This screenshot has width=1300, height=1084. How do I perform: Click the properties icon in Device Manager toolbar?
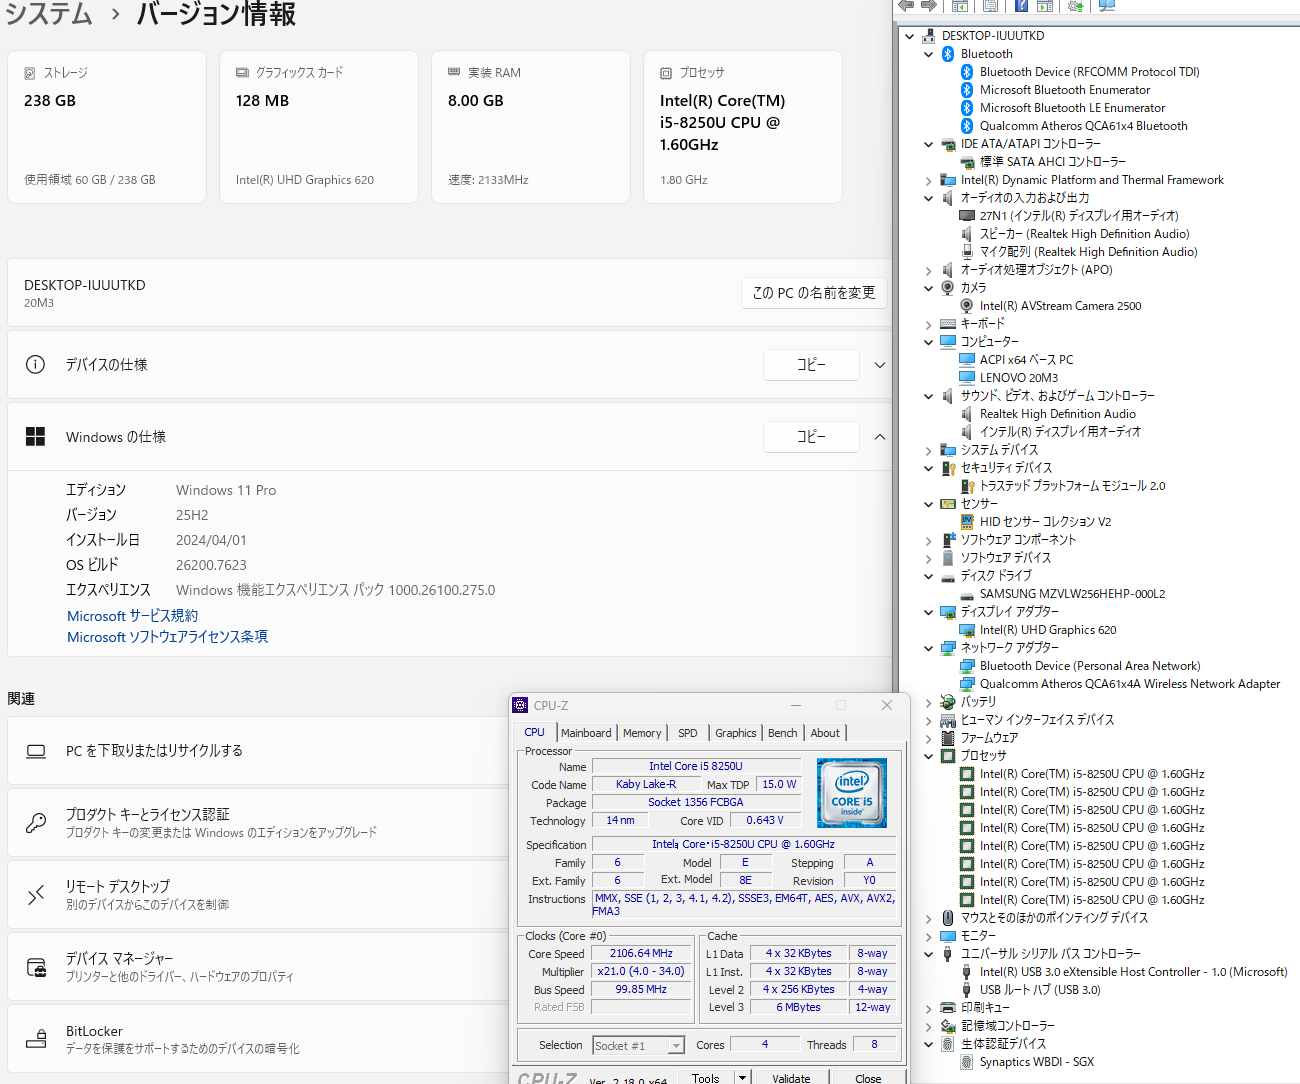[990, 6]
